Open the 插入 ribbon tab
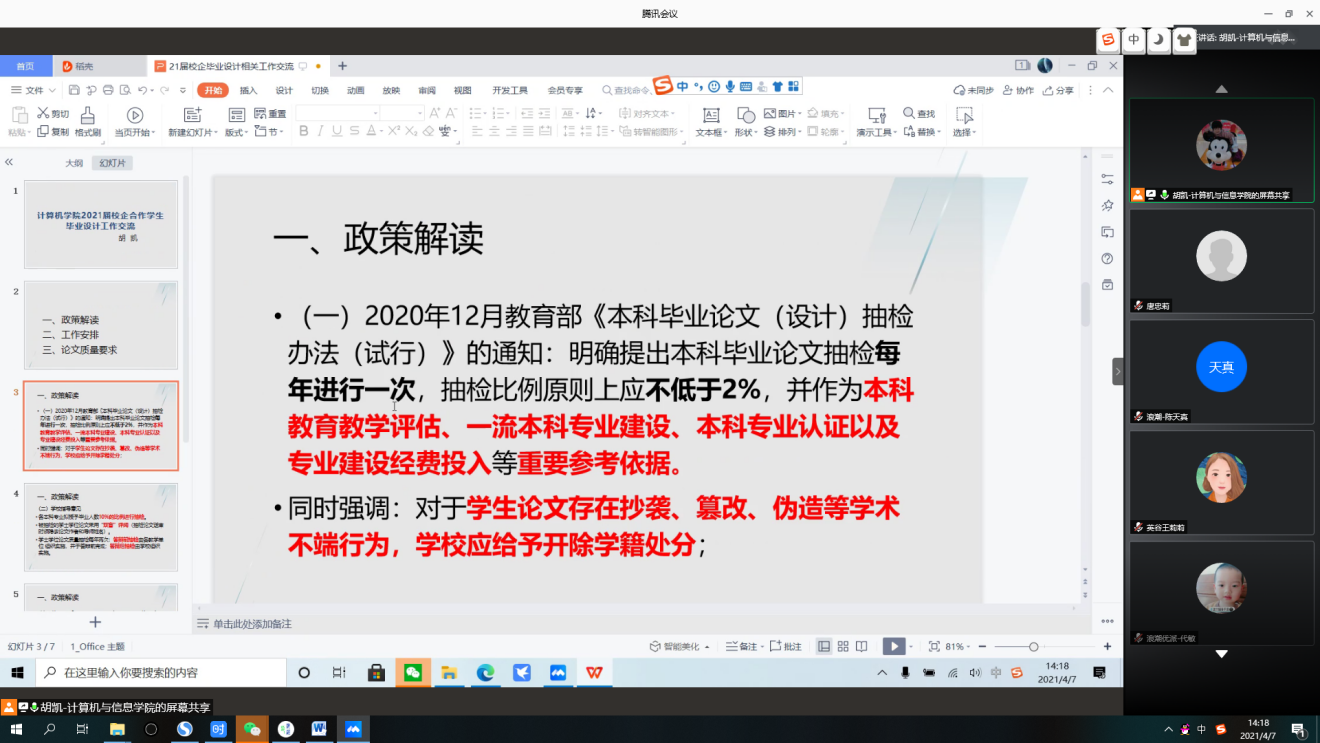This screenshot has height=743, width=1320. tap(248, 90)
